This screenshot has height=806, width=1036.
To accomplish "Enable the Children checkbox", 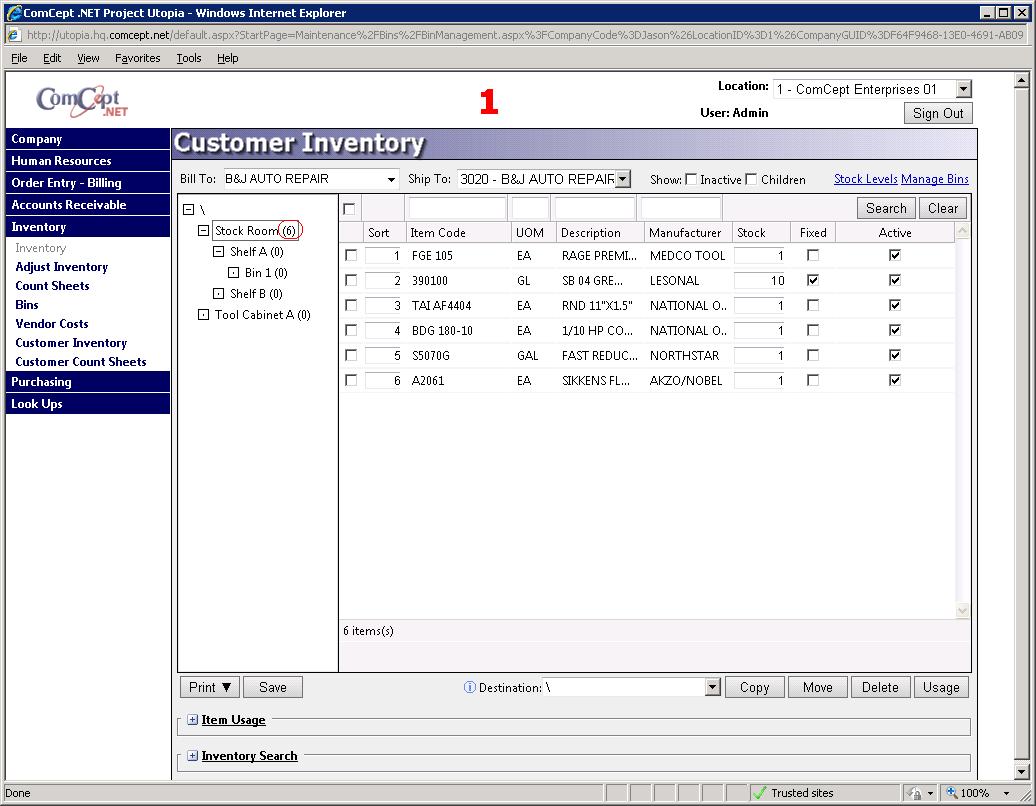I will coord(751,180).
